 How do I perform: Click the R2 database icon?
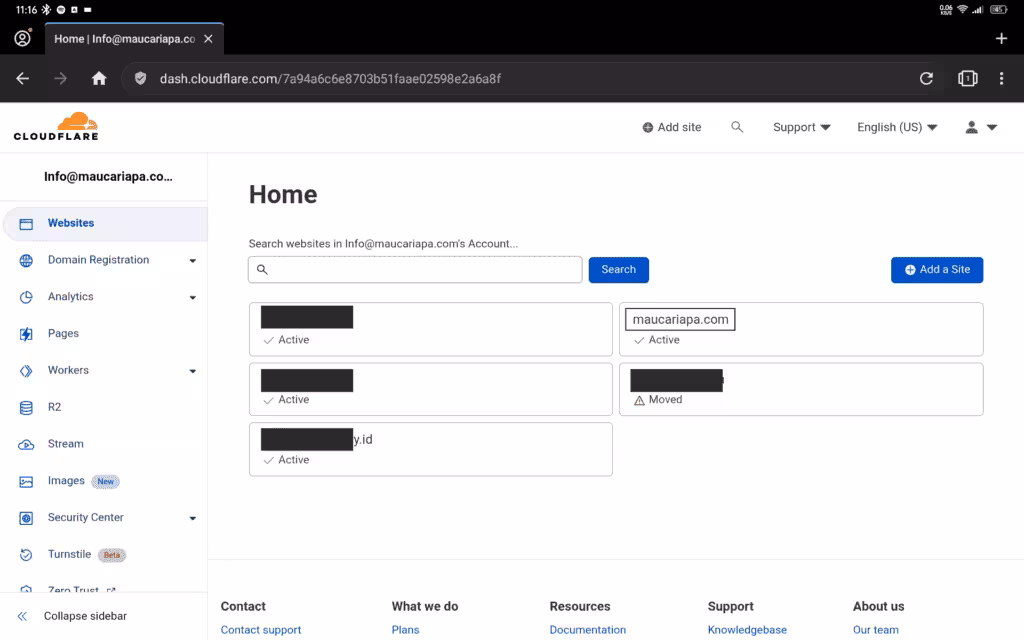[x=26, y=408]
